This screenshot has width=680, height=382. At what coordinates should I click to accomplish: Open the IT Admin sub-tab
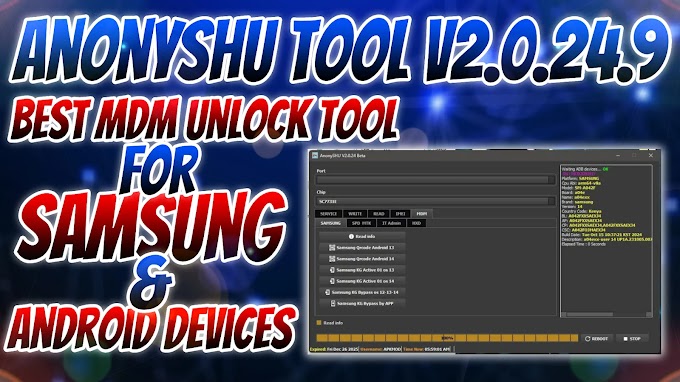[391, 223]
